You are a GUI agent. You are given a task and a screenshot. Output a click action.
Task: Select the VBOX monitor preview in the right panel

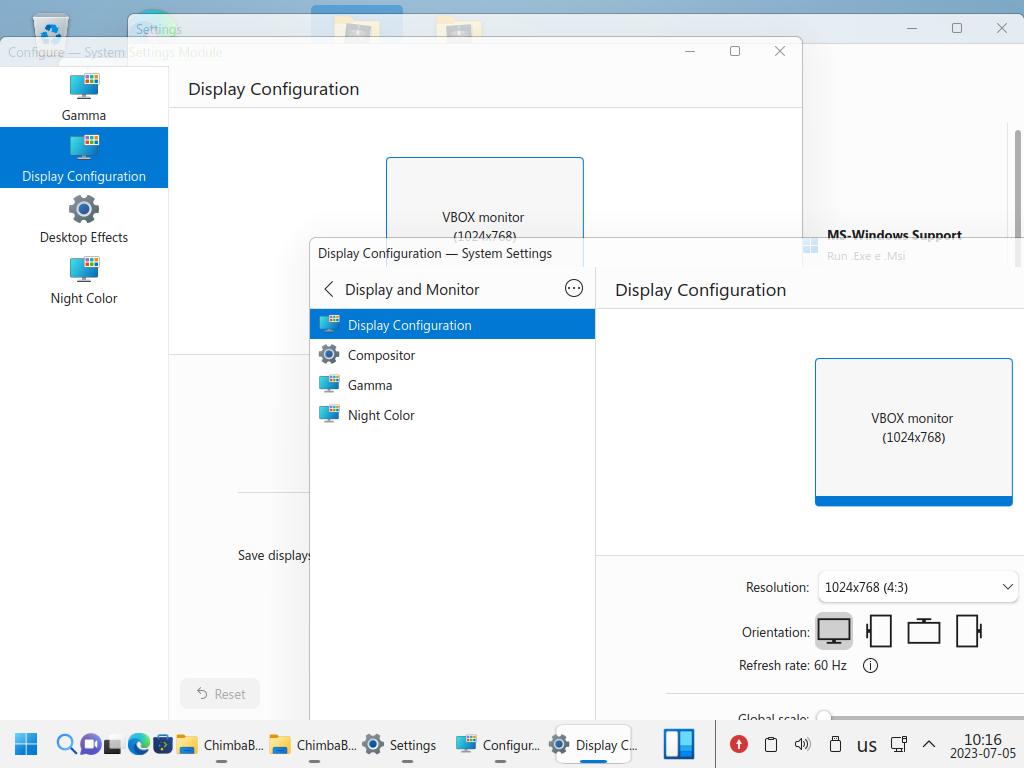(x=913, y=429)
